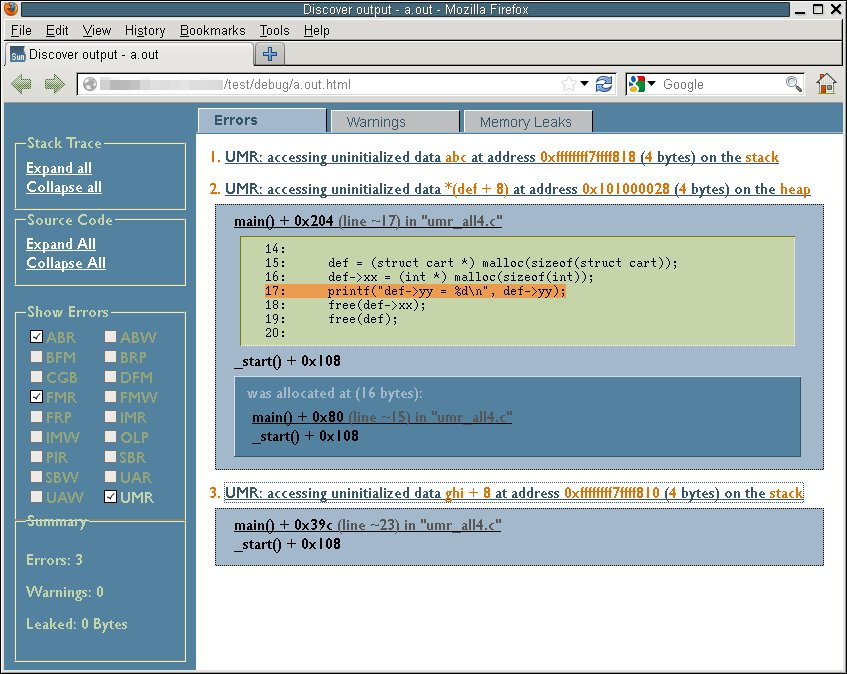Image resolution: width=847 pixels, height=674 pixels.
Task: Click the browser Back arrow button
Action: click(x=21, y=84)
